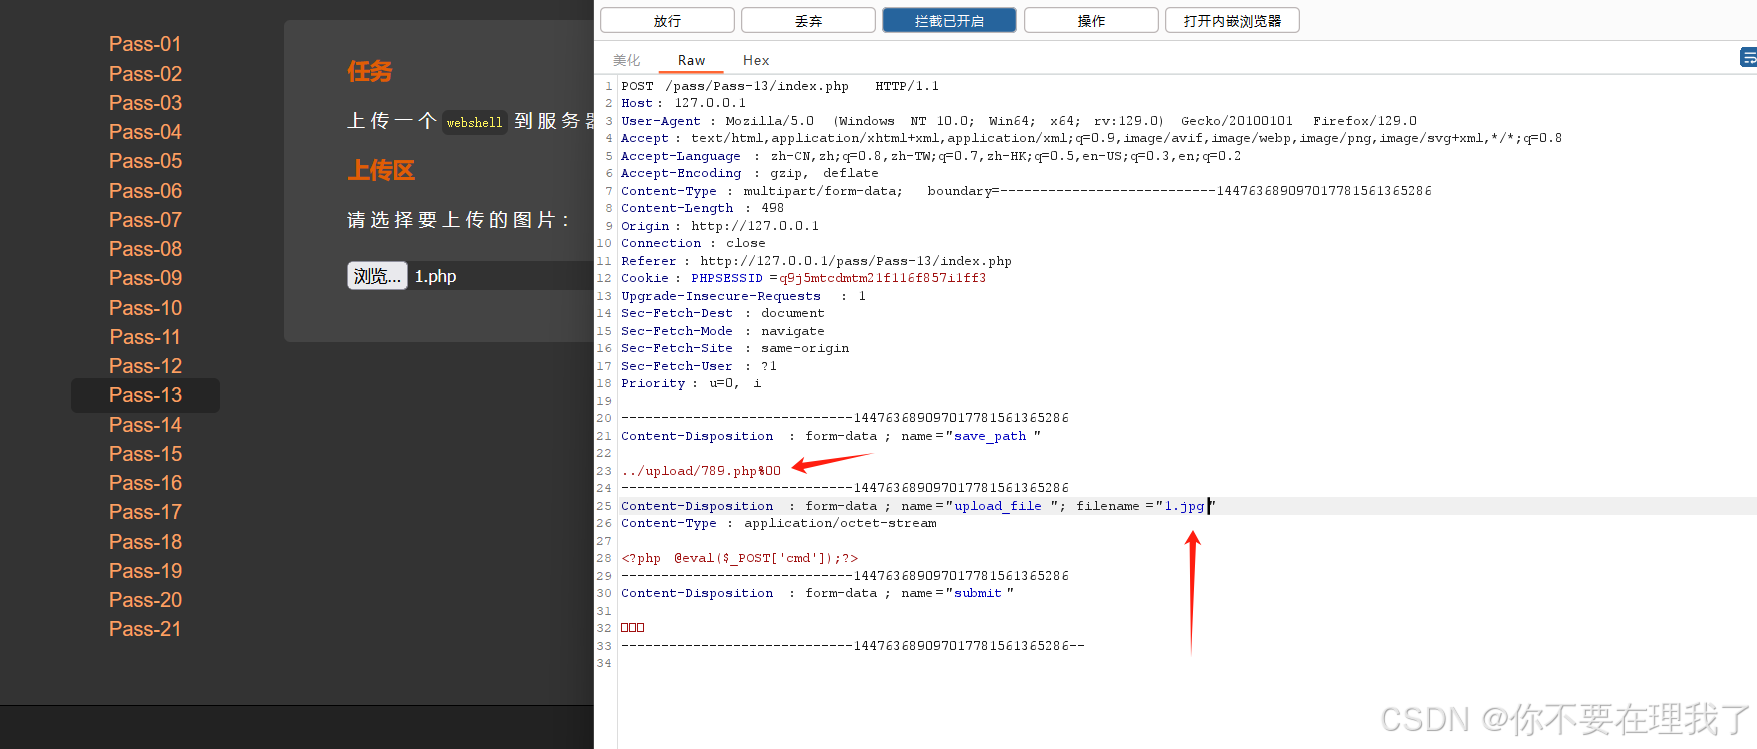Click the upload_file form field name
The image size is (1757, 749).
[998, 506]
